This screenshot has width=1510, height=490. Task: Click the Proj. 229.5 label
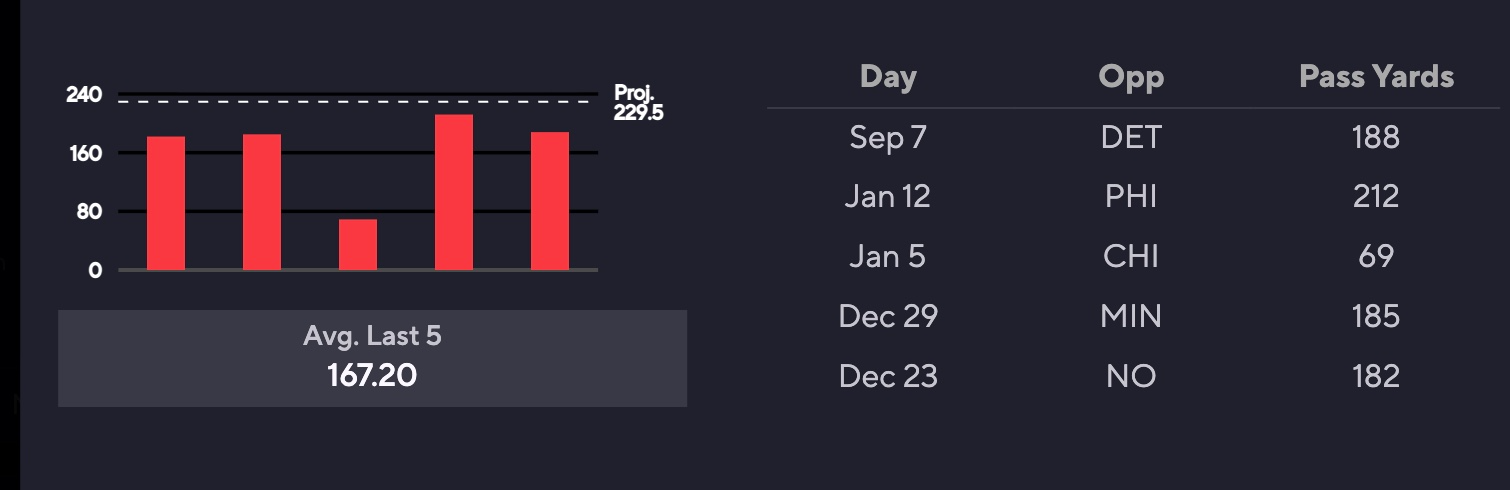[x=638, y=103]
